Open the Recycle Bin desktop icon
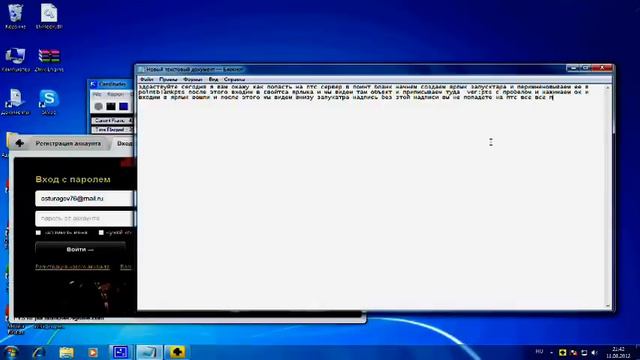640x360 pixels. (x=15, y=16)
